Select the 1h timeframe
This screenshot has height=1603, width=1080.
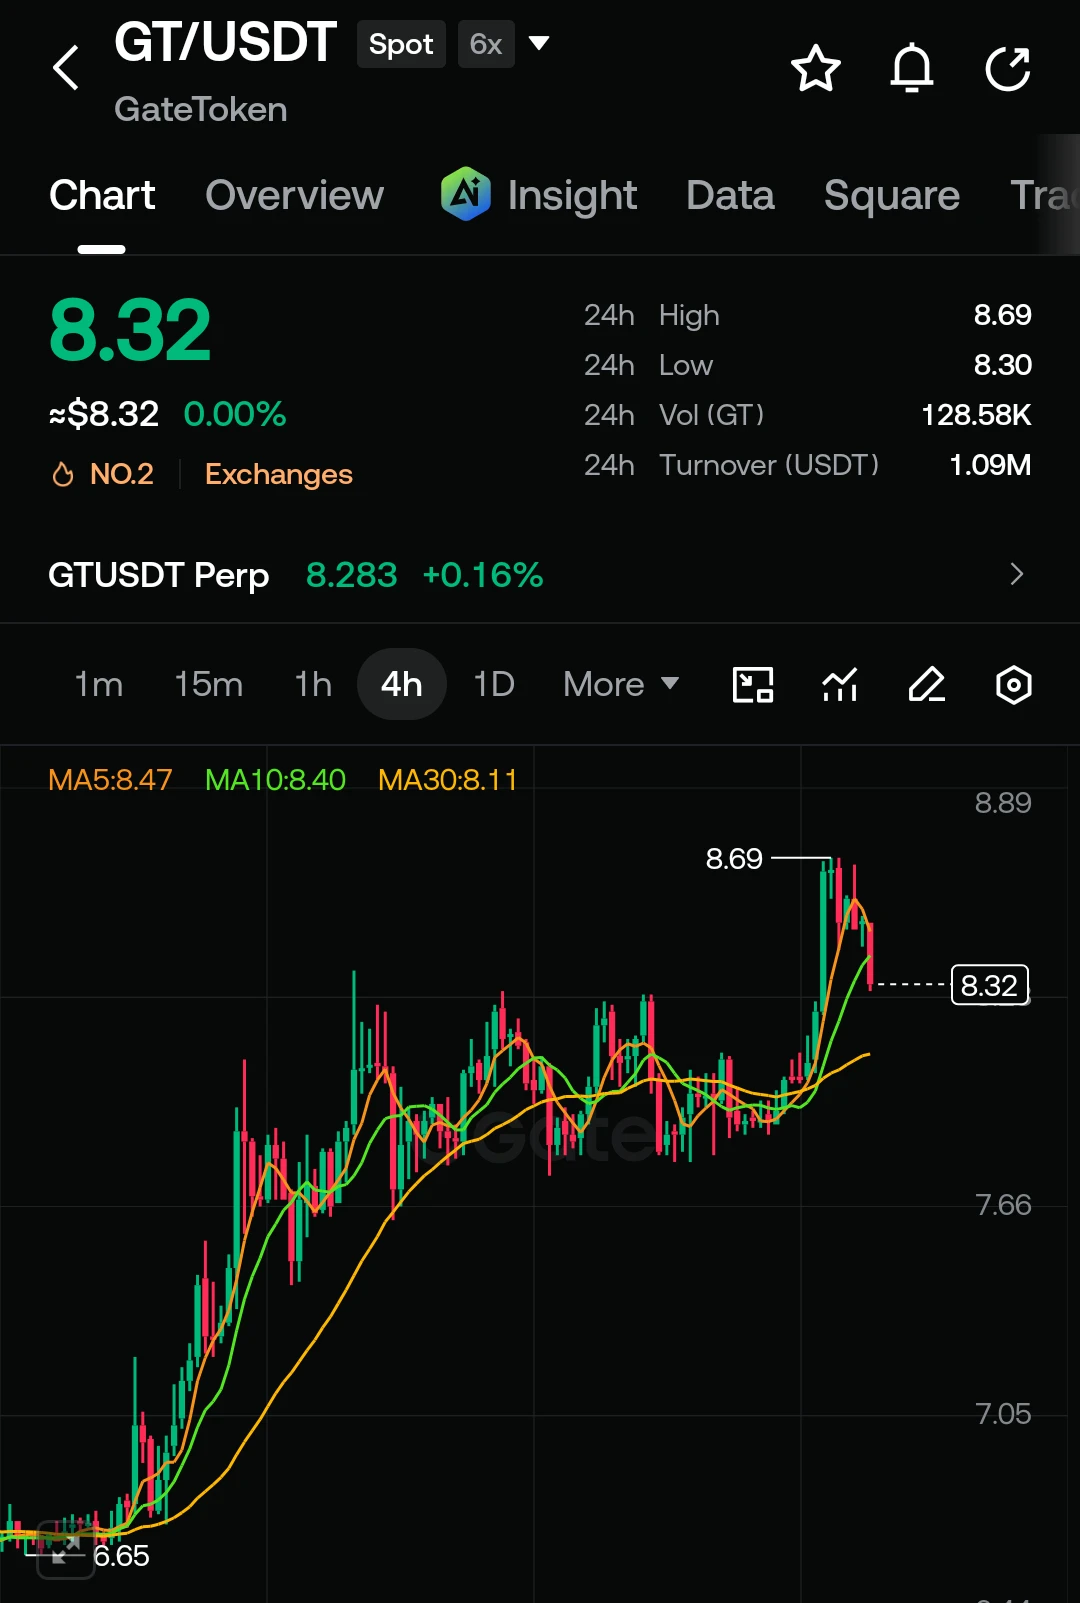pos(313,685)
